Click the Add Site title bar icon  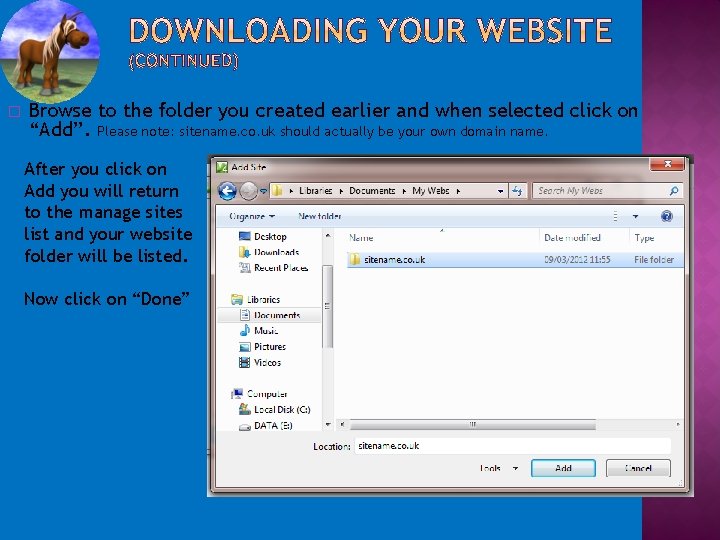coord(222,167)
